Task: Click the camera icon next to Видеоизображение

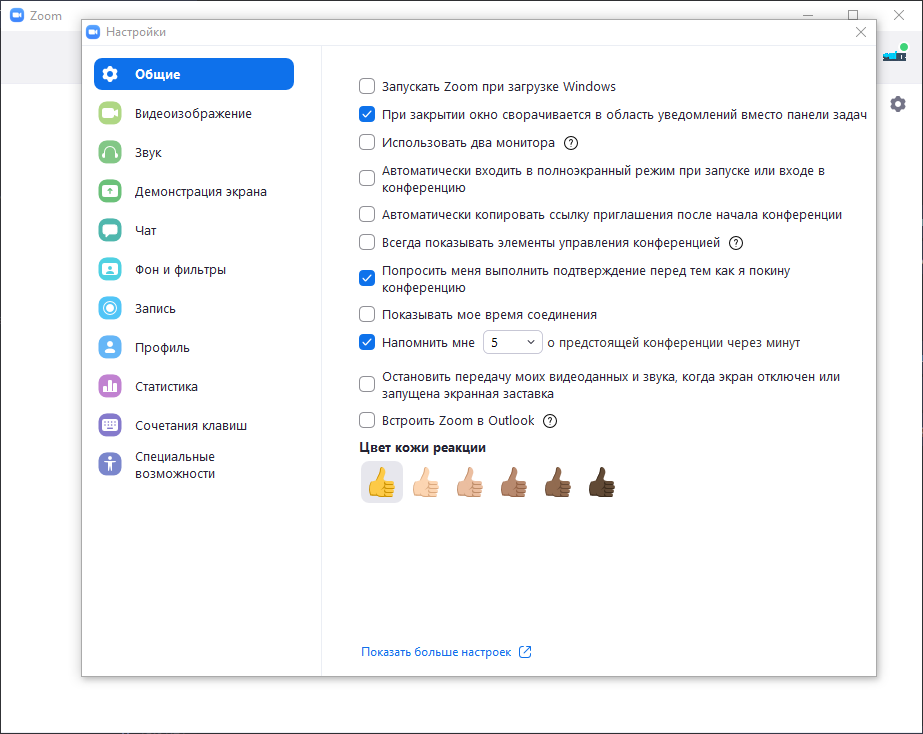Action: coord(110,113)
